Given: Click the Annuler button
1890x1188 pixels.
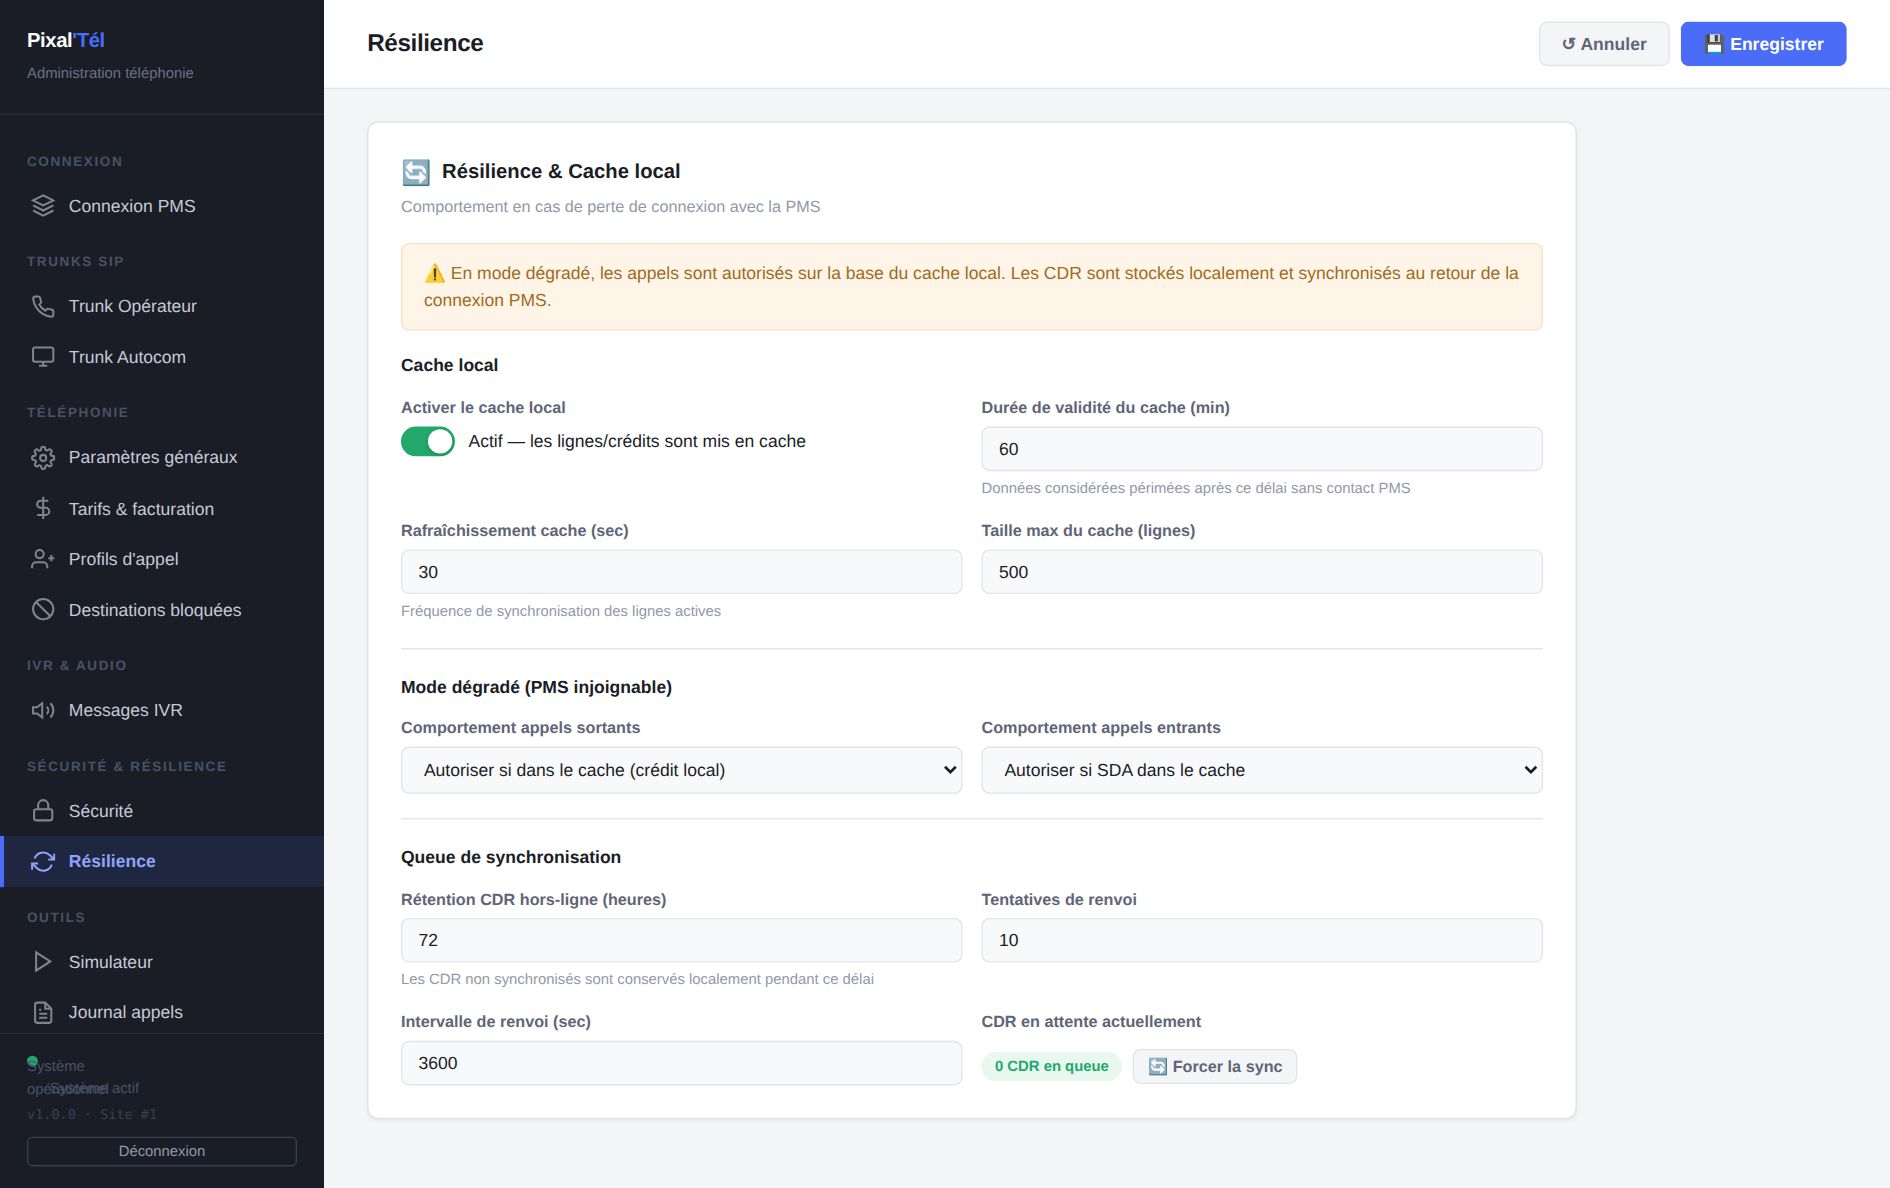Looking at the screenshot, I should pos(1604,44).
